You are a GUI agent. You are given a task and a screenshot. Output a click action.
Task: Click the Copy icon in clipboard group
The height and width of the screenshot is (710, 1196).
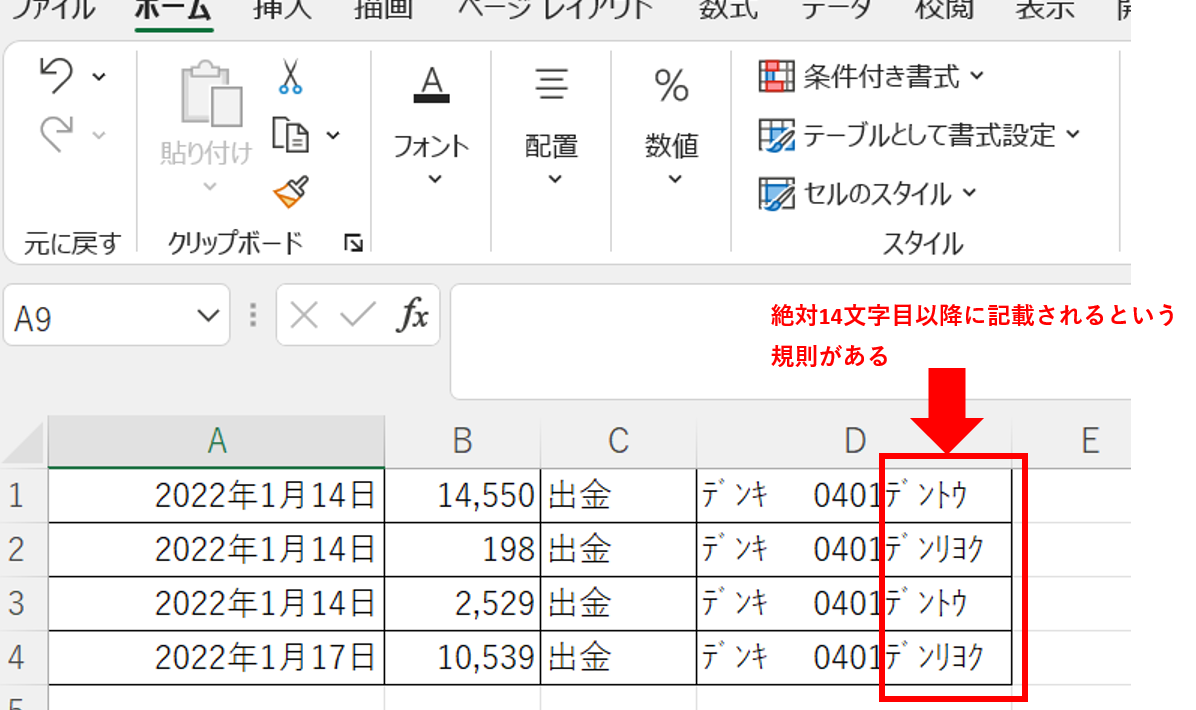tap(291, 134)
